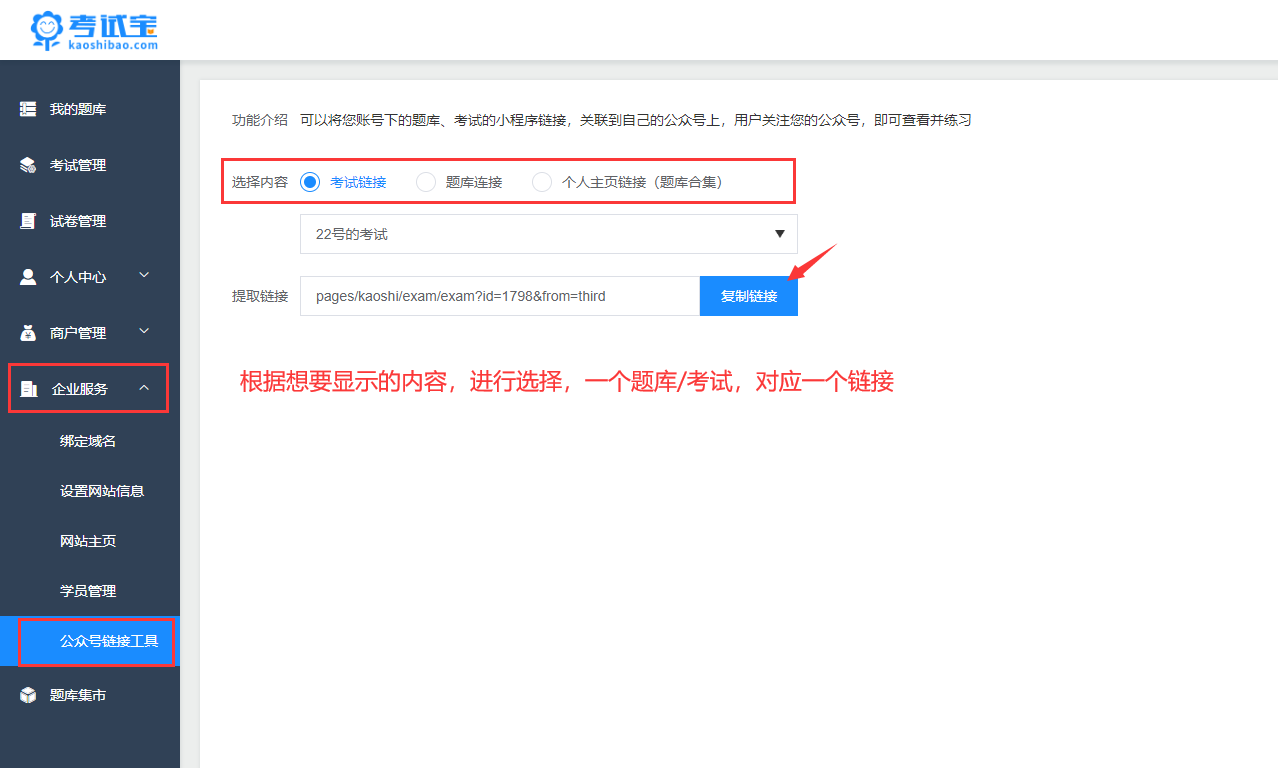Choose the 题库连接 option
Screen dimensions: 1278x768
click(426, 181)
